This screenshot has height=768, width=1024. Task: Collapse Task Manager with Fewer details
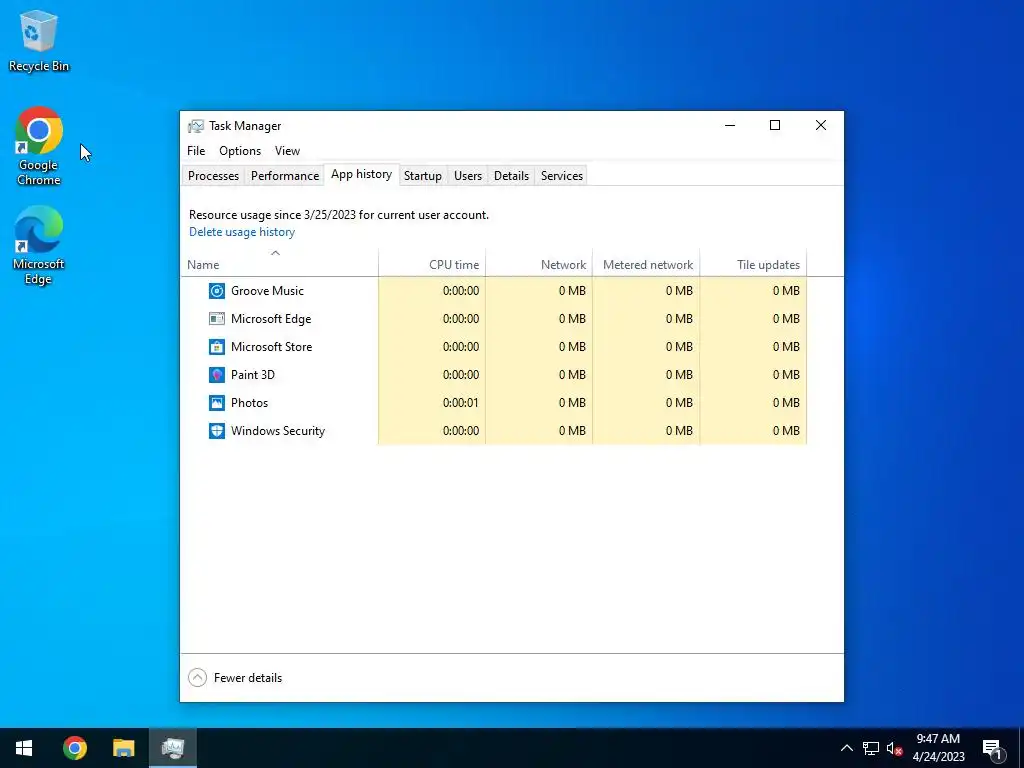pyautogui.click(x=235, y=678)
